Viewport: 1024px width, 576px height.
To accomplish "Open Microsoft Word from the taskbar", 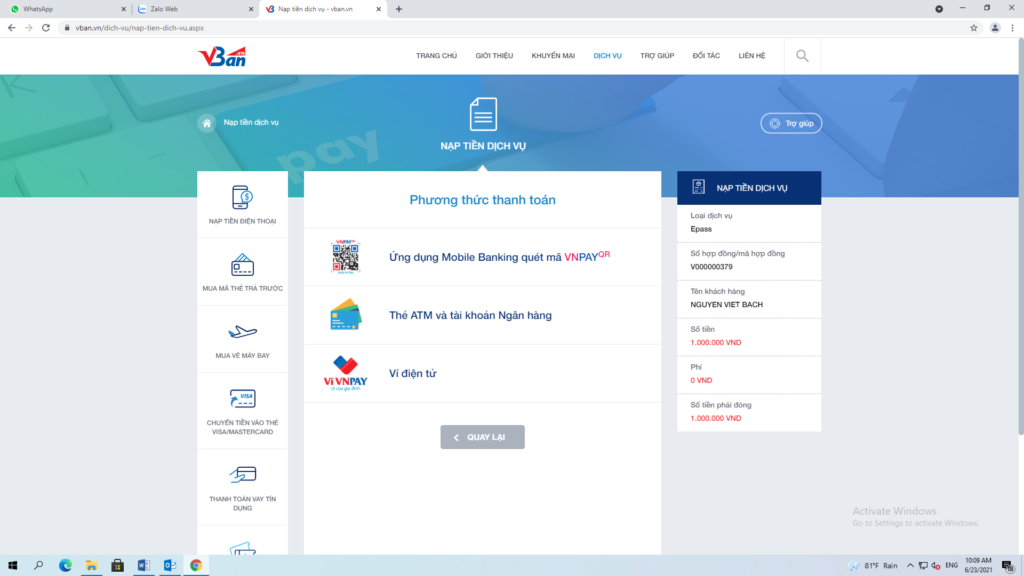I will coord(143,565).
